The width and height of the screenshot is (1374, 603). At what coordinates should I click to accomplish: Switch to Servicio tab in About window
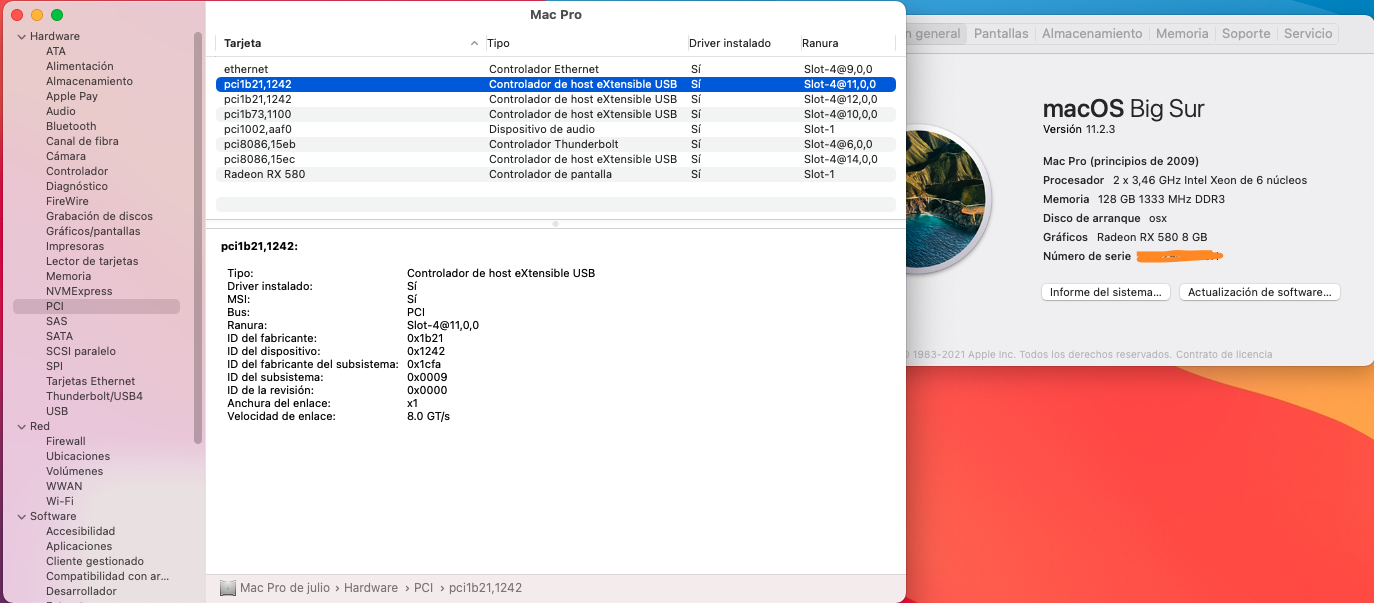click(x=1308, y=34)
